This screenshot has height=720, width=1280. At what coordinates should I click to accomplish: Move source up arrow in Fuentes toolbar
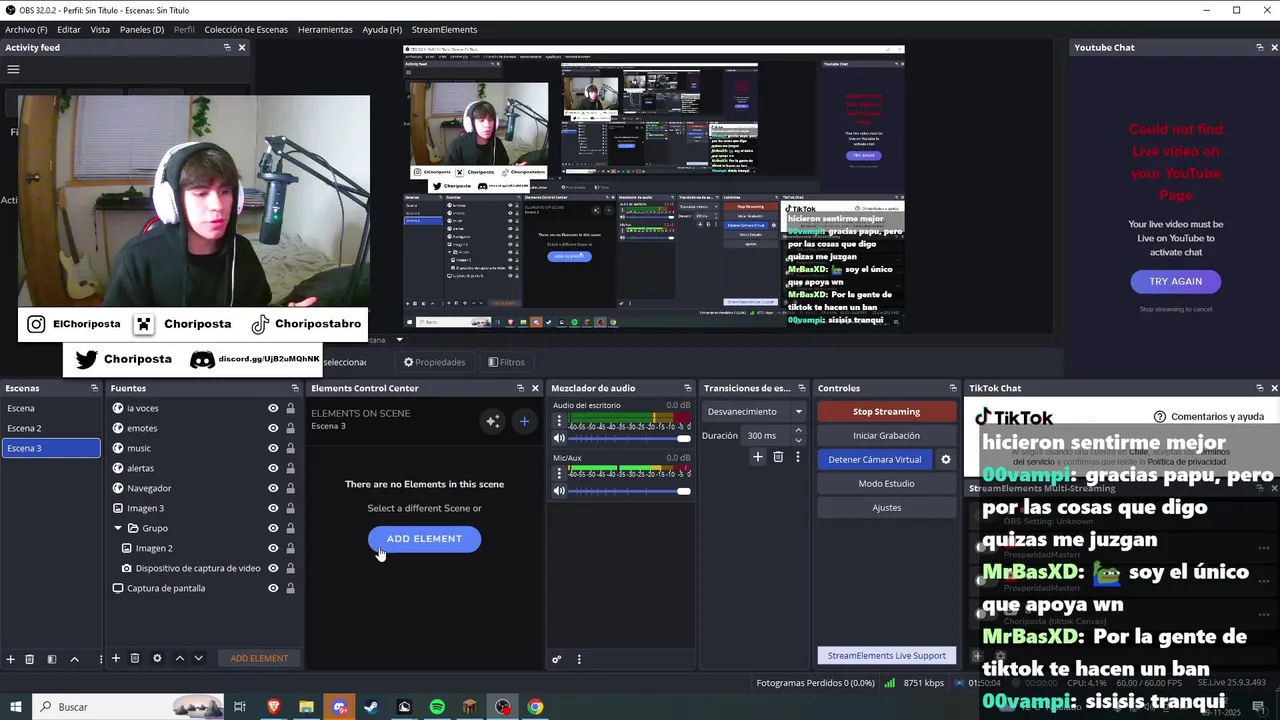179,658
